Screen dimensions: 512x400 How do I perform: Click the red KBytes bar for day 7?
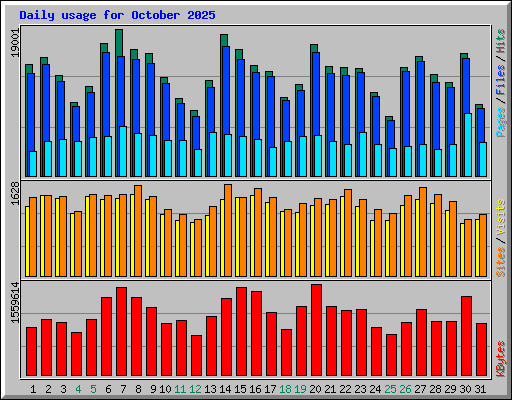pos(121,331)
